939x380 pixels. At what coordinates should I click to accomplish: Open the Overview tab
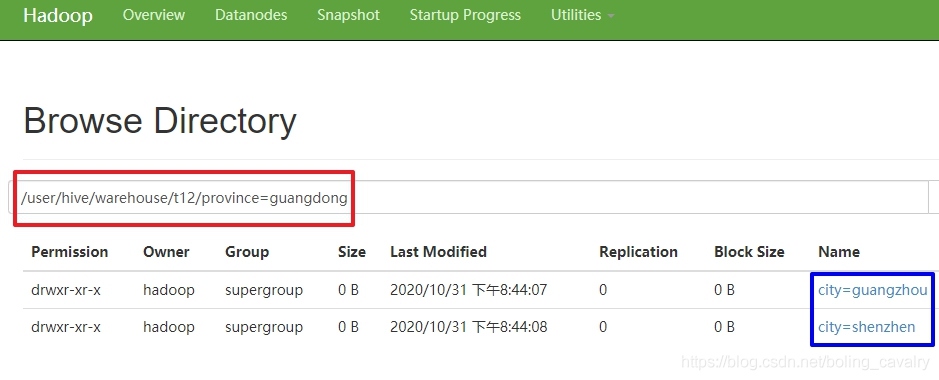point(154,15)
